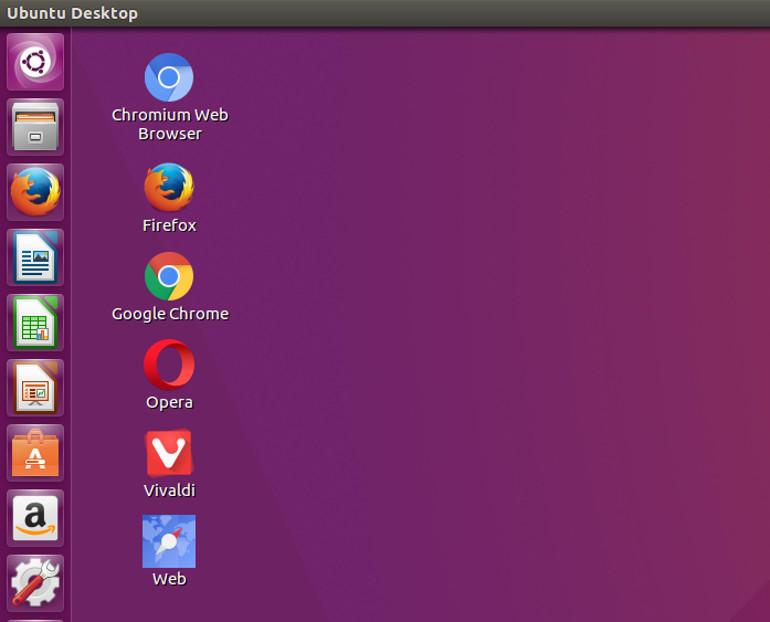Click the "Chromium Web Browser" text label
This screenshot has width=770, height=622.
(x=170, y=124)
